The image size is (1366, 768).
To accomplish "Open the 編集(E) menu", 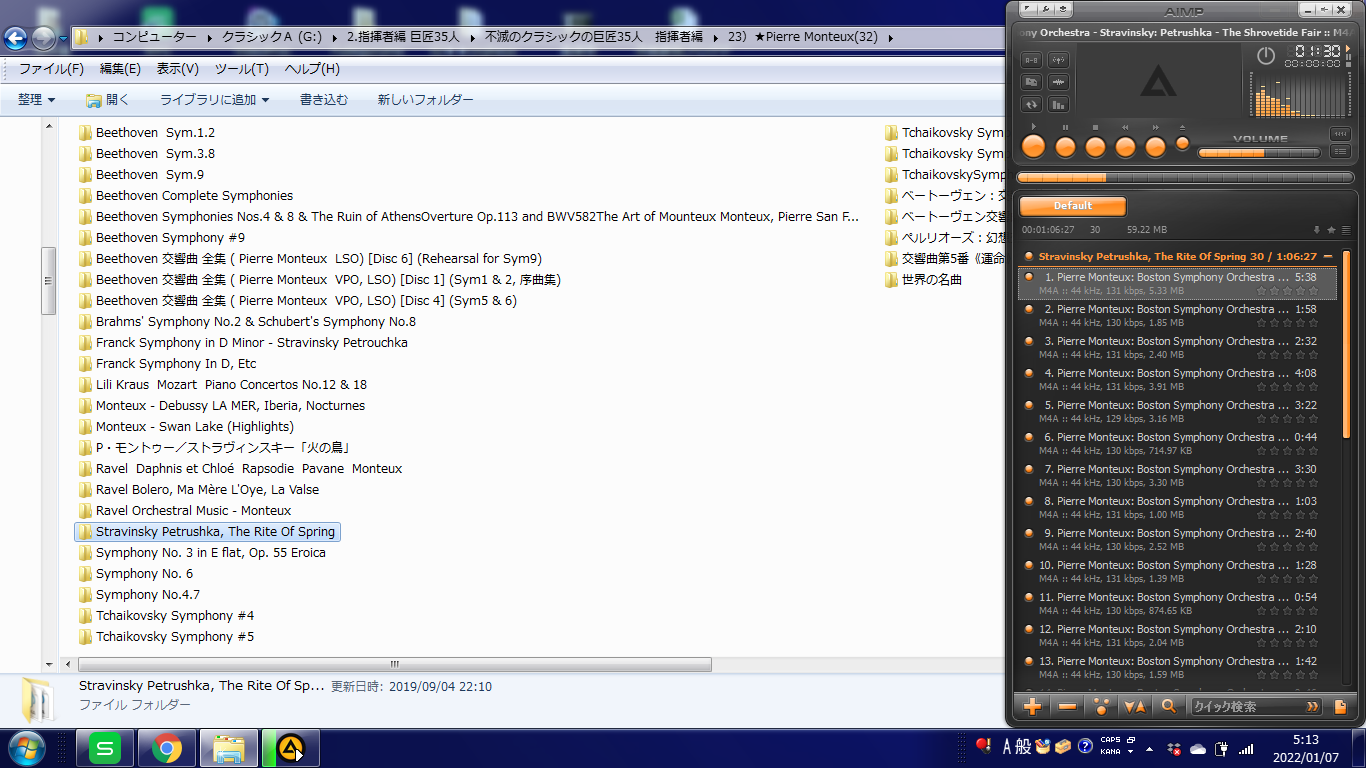I will click(x=120, y=69).
